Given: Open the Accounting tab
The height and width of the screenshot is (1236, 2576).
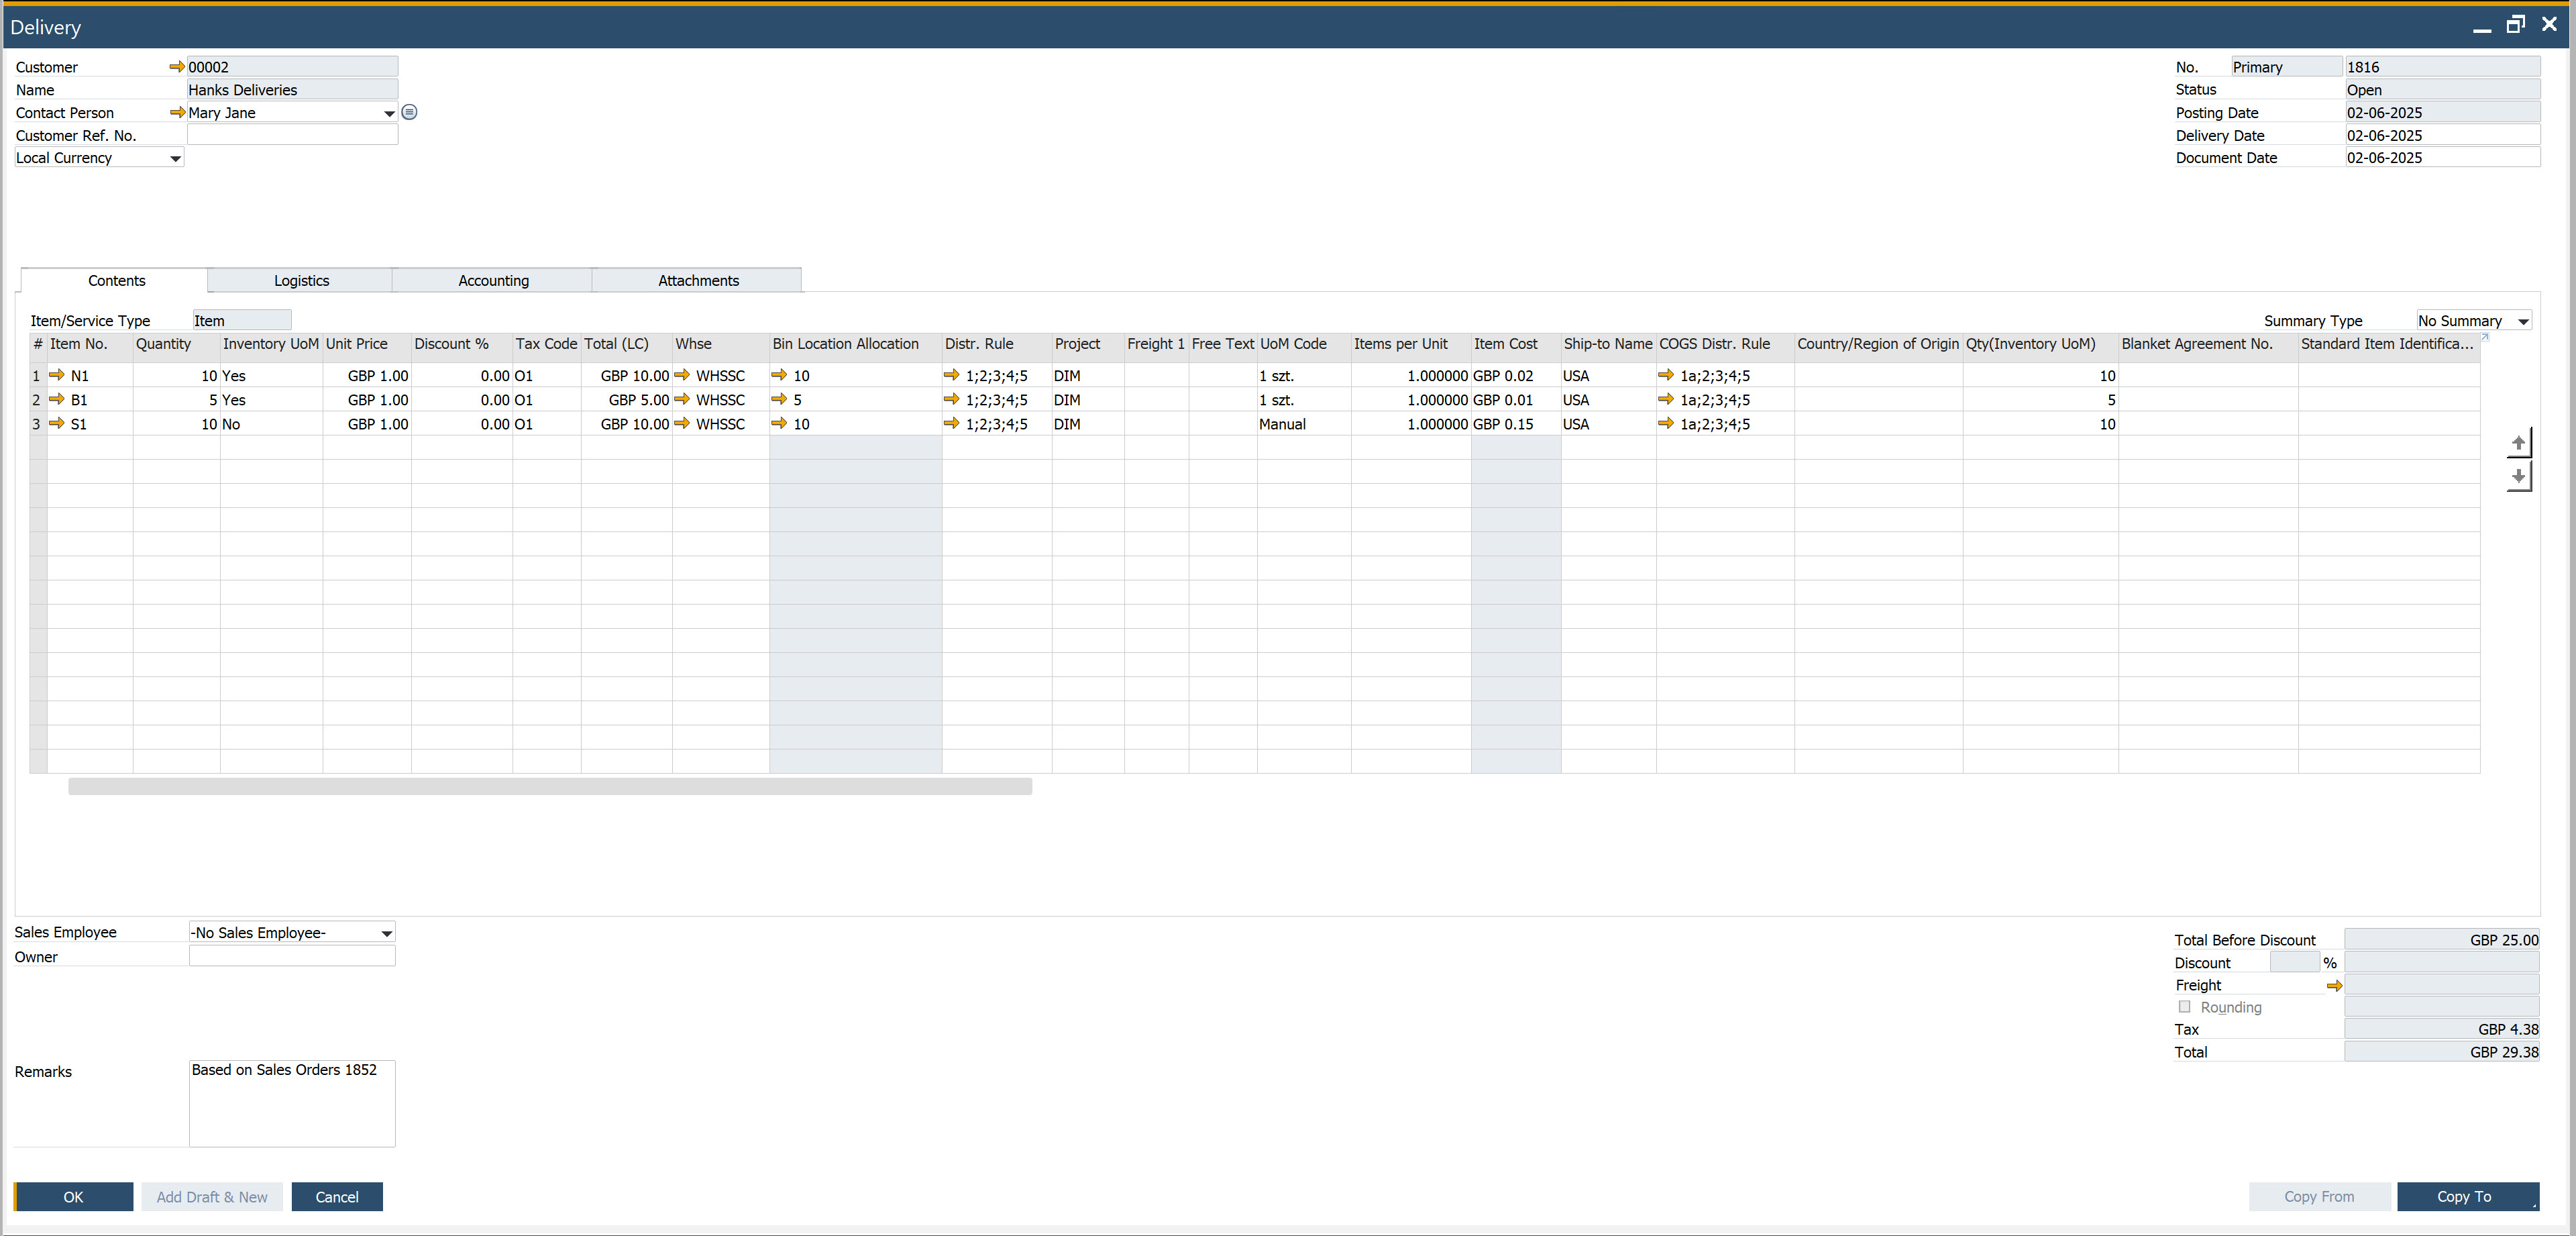Looking at the screenshot, I should pyautogui.click(x=493, y=281).
